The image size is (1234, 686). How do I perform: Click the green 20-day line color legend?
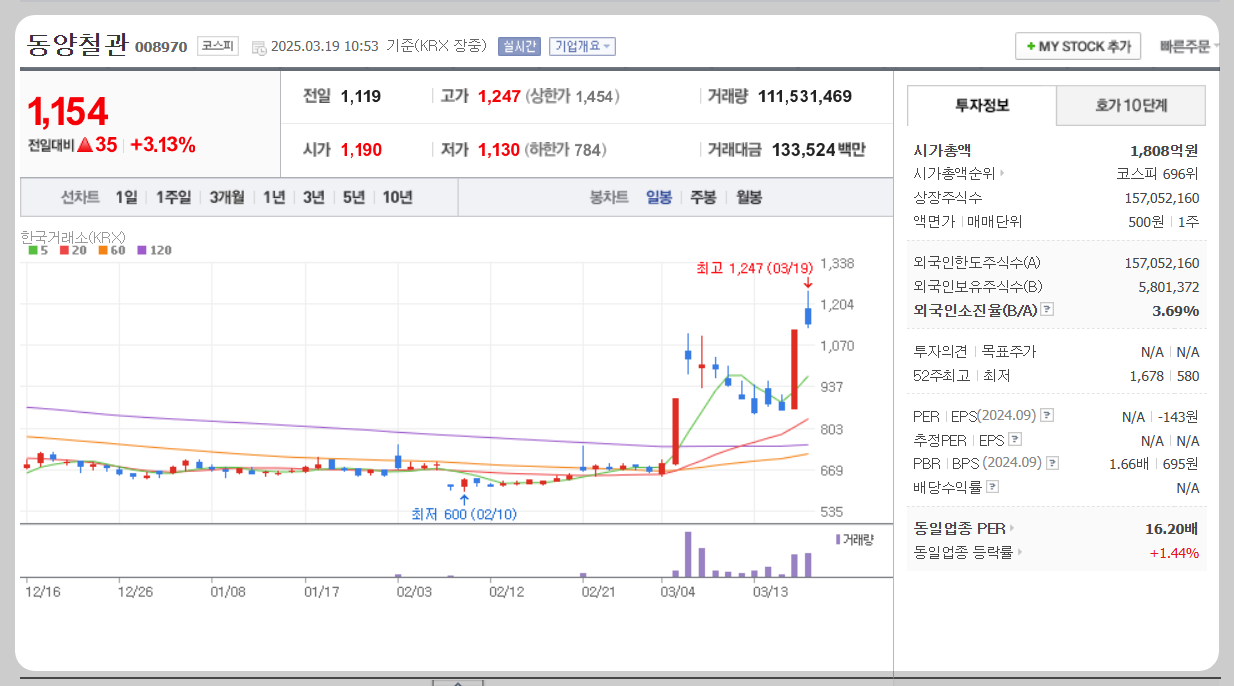coord(64,250)
